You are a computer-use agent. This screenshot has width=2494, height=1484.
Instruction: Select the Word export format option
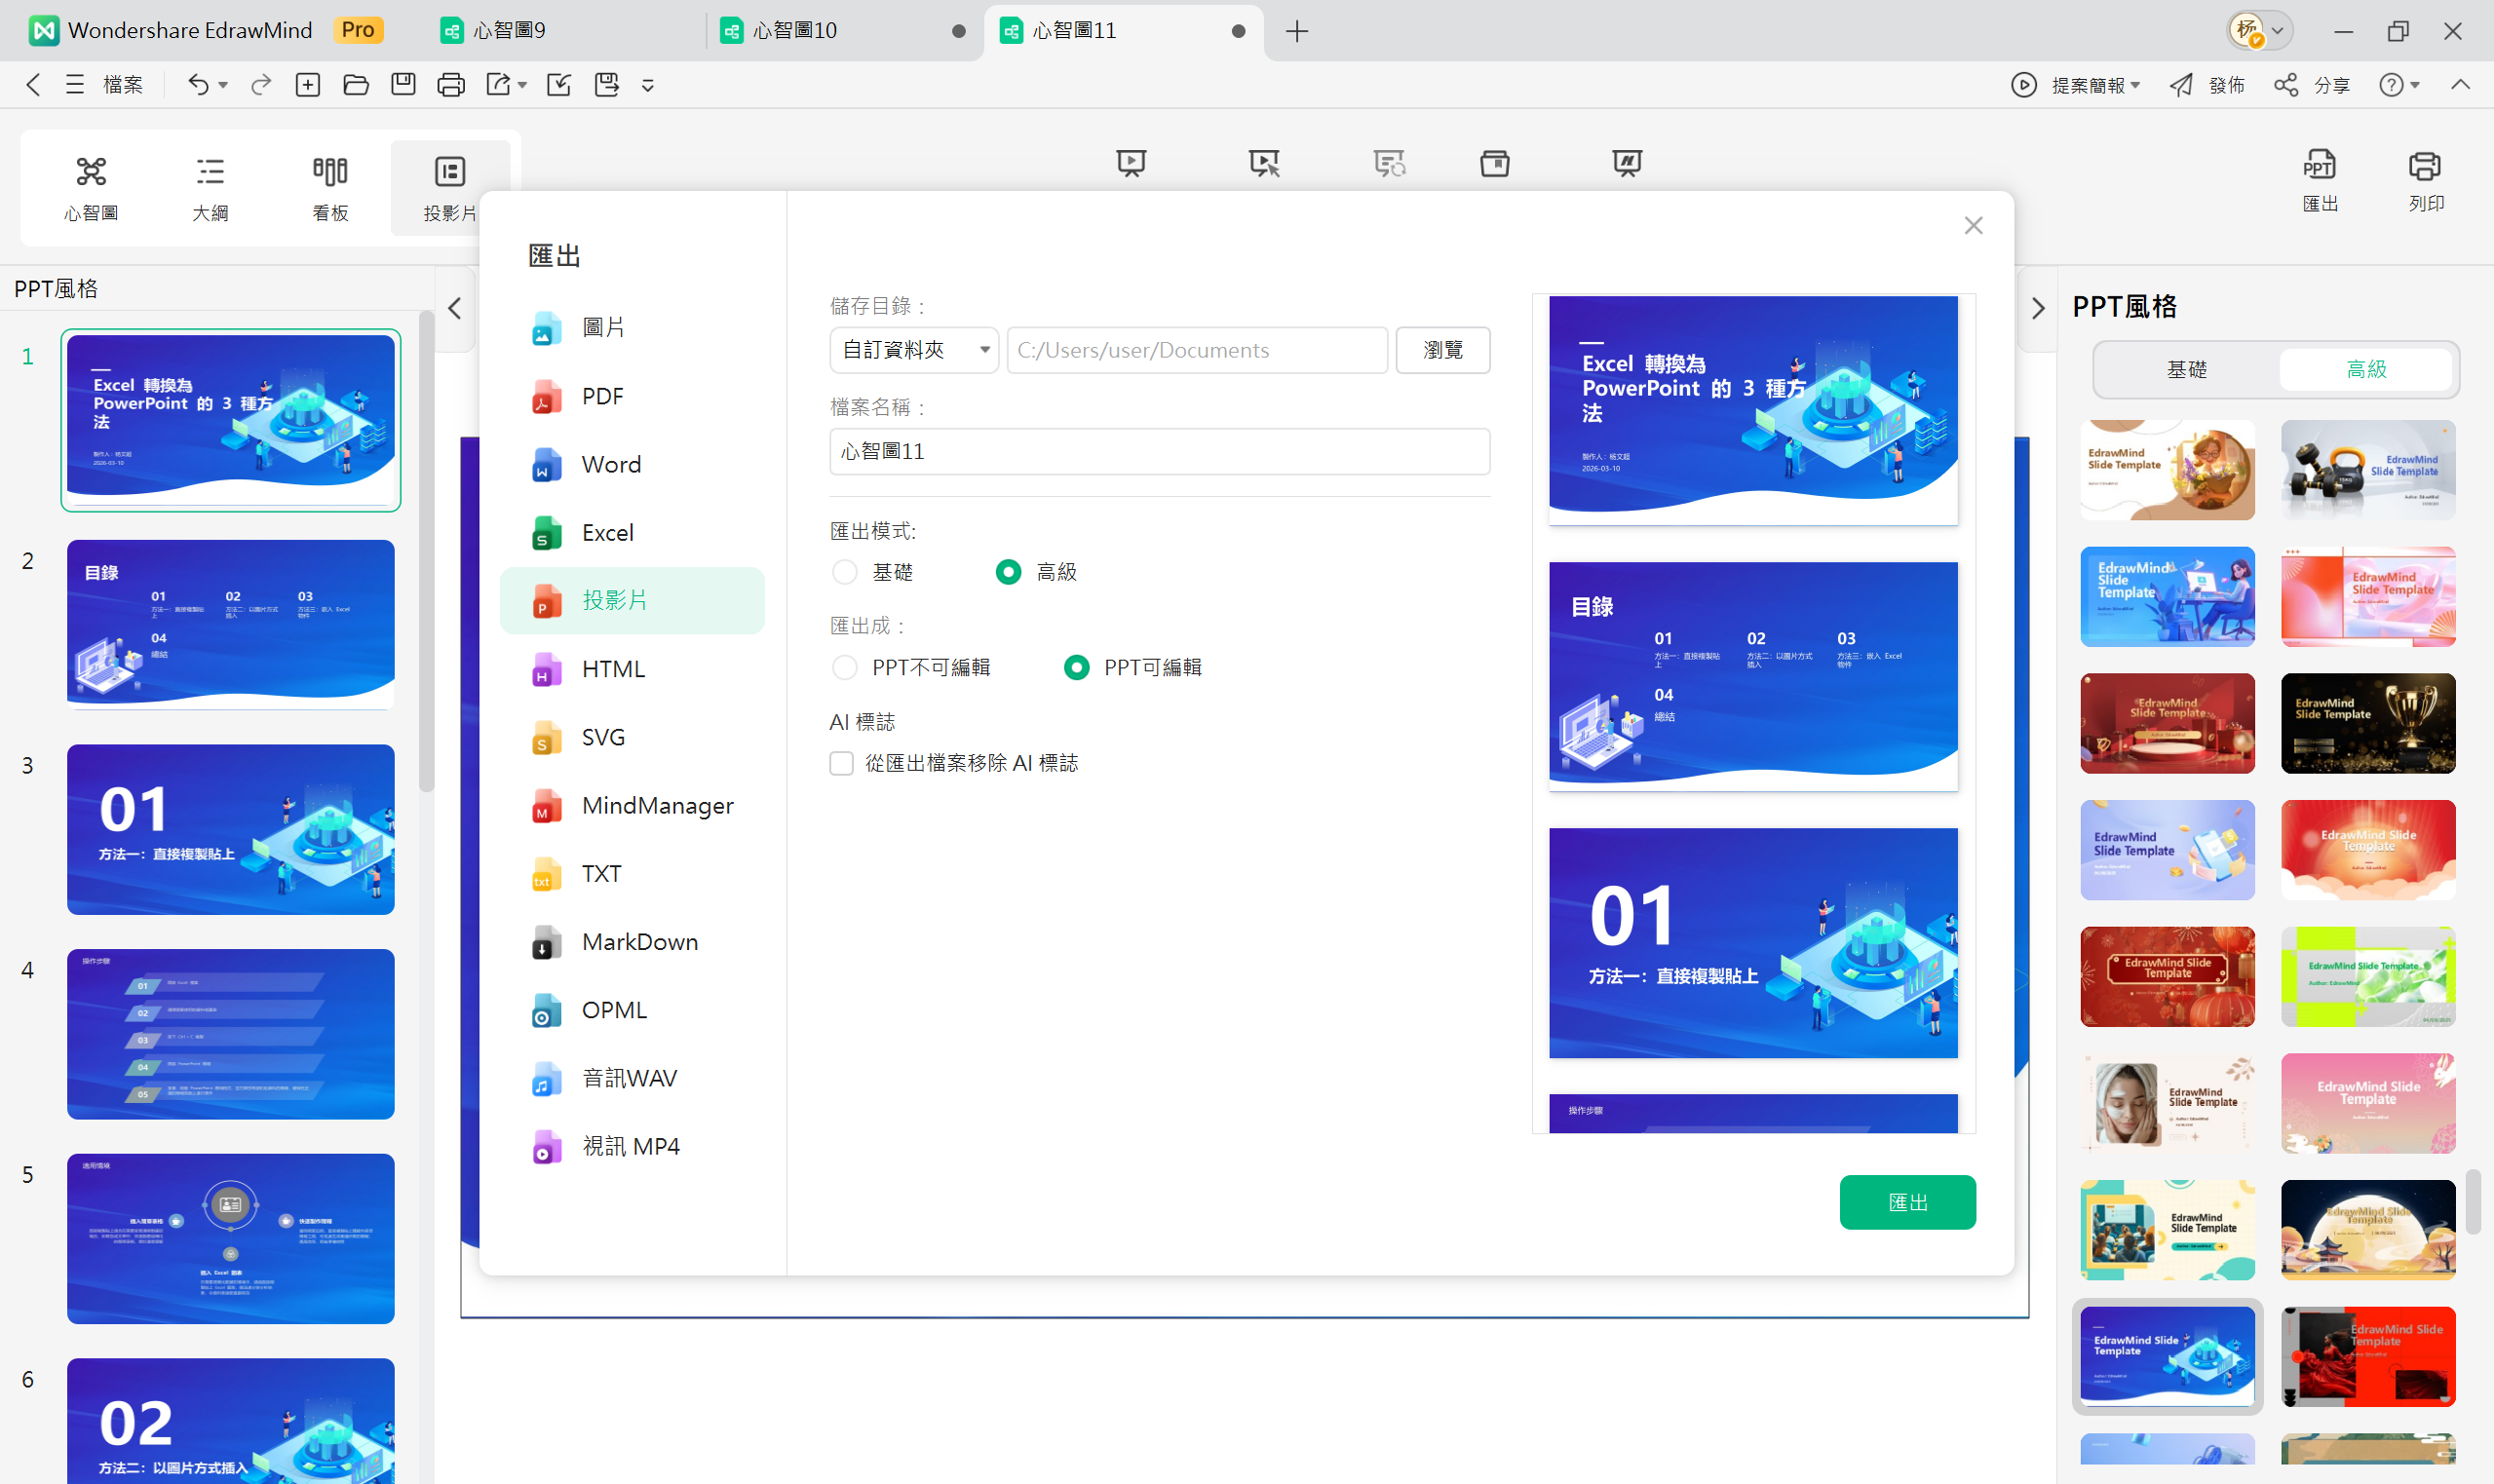[610, 464]
